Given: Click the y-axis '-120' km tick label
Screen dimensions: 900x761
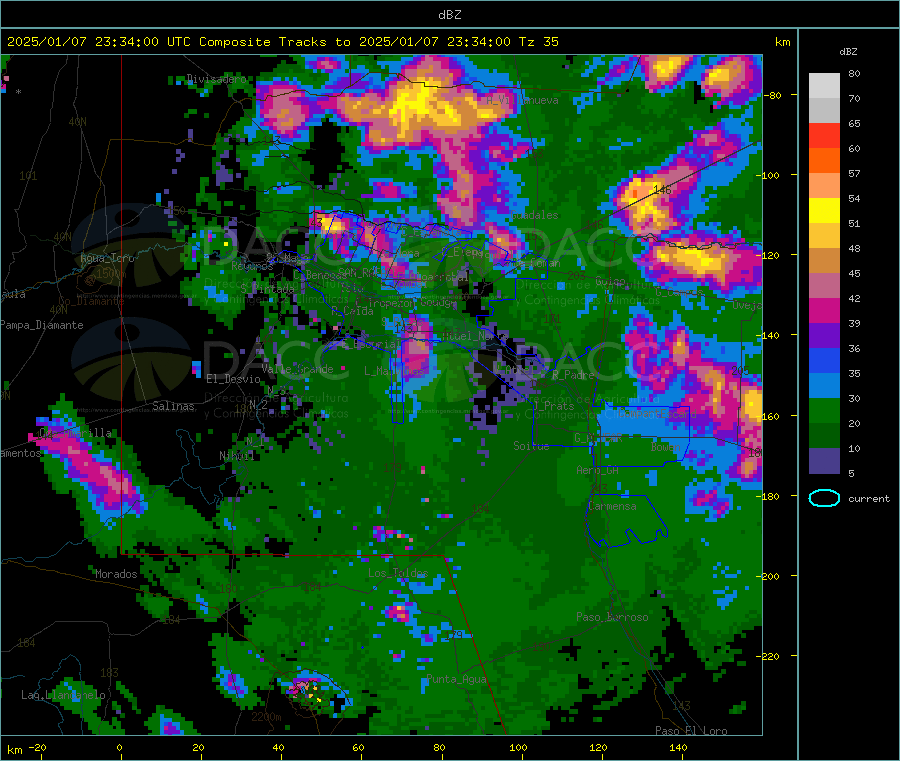Looking at the screenshot, I should click(x=769, y=255).
